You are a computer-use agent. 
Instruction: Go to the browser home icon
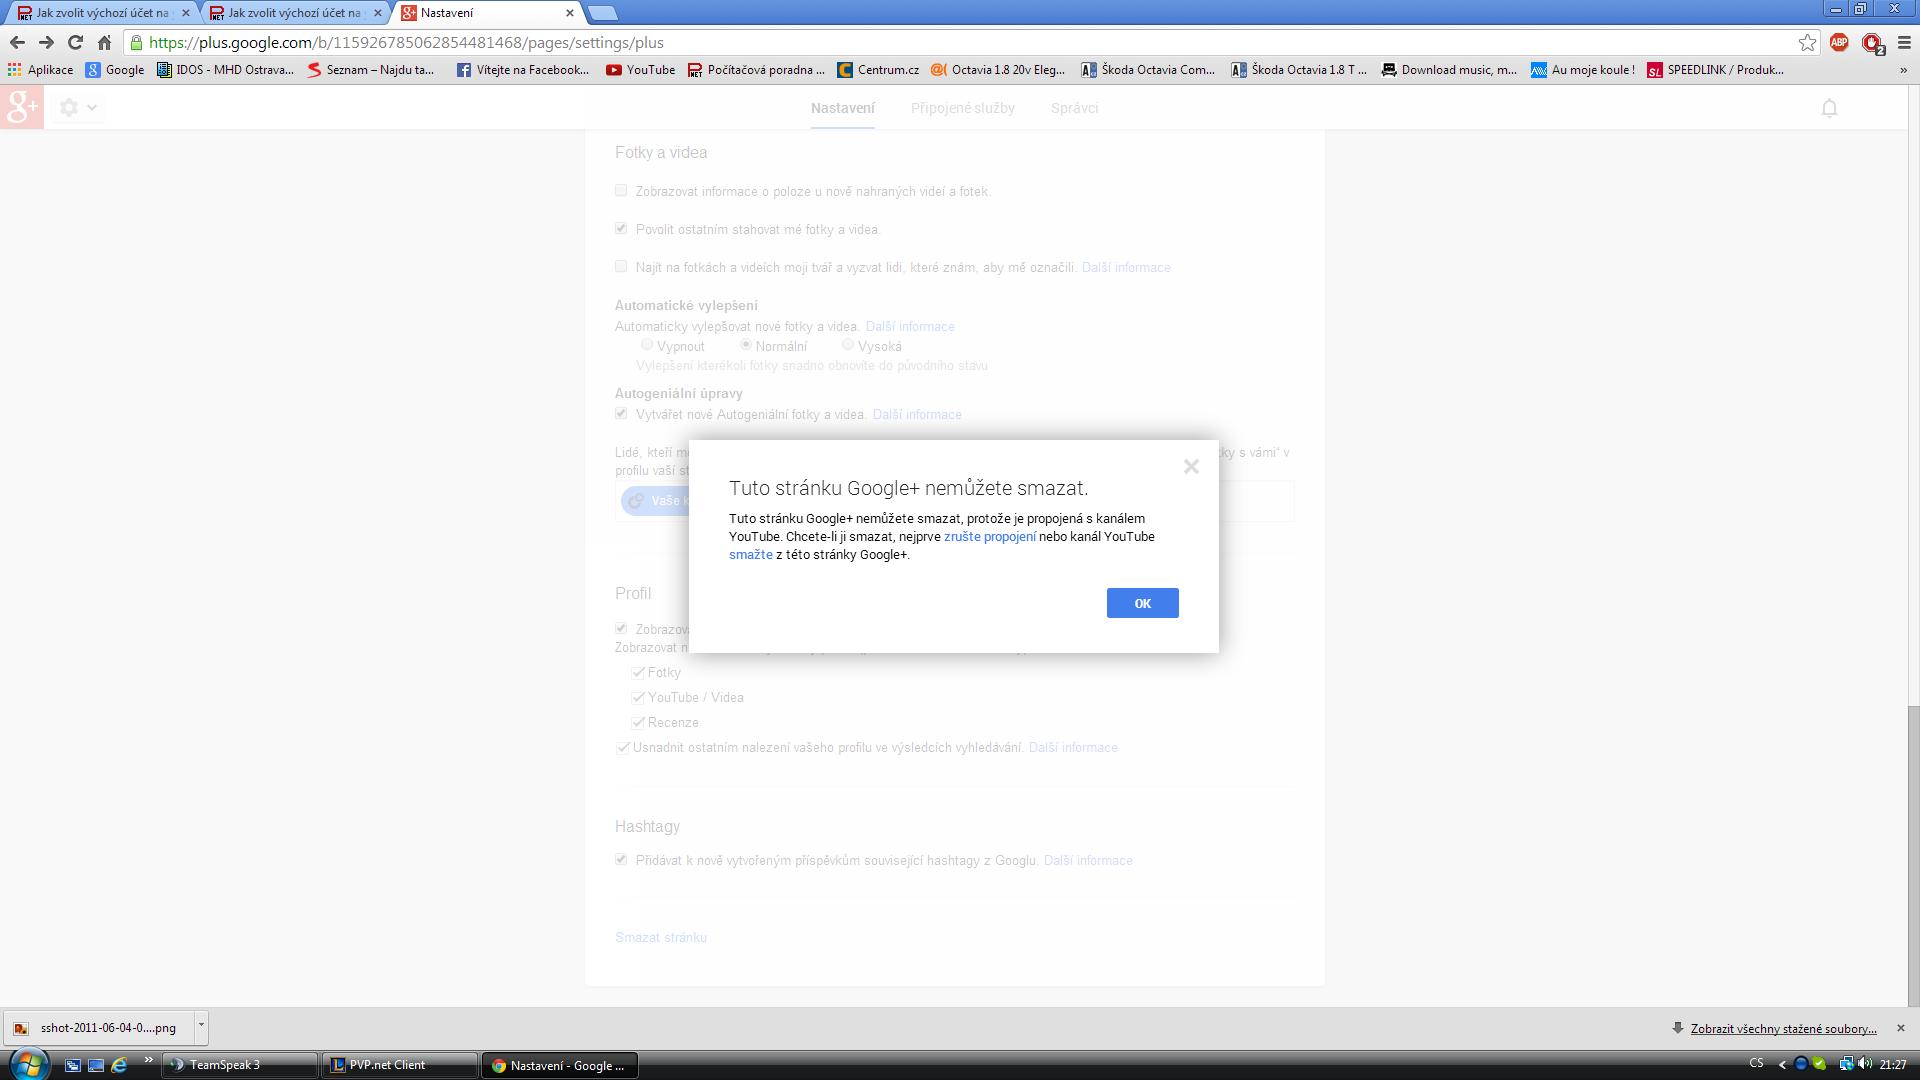[x=104, y=43]
